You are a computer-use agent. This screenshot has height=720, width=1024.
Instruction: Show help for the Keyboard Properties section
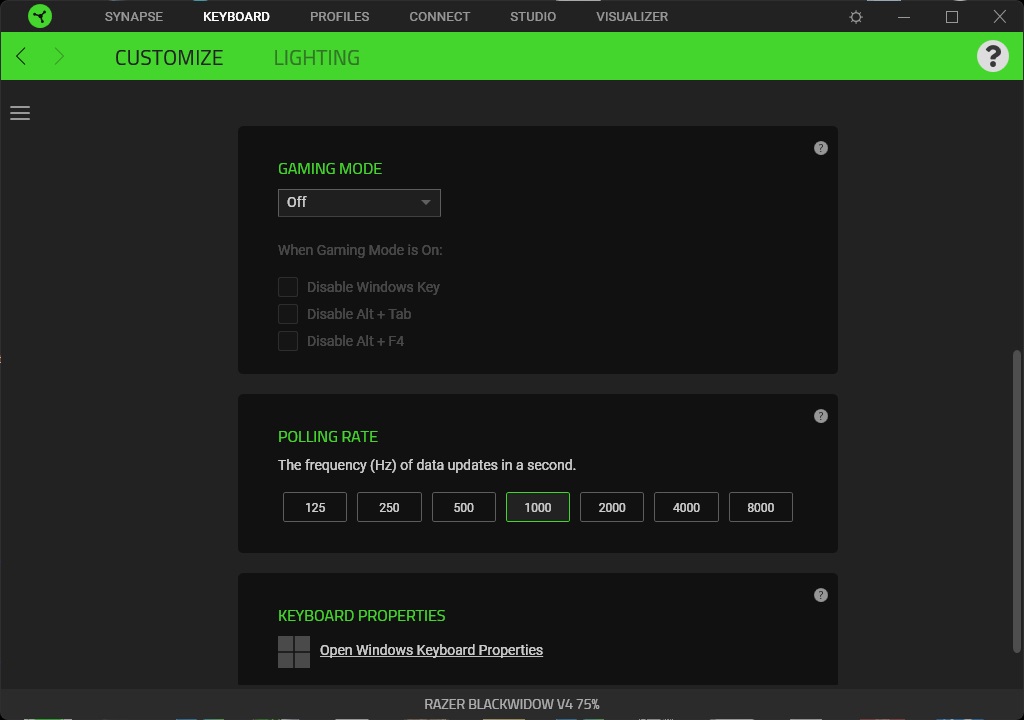pos(820,595)
